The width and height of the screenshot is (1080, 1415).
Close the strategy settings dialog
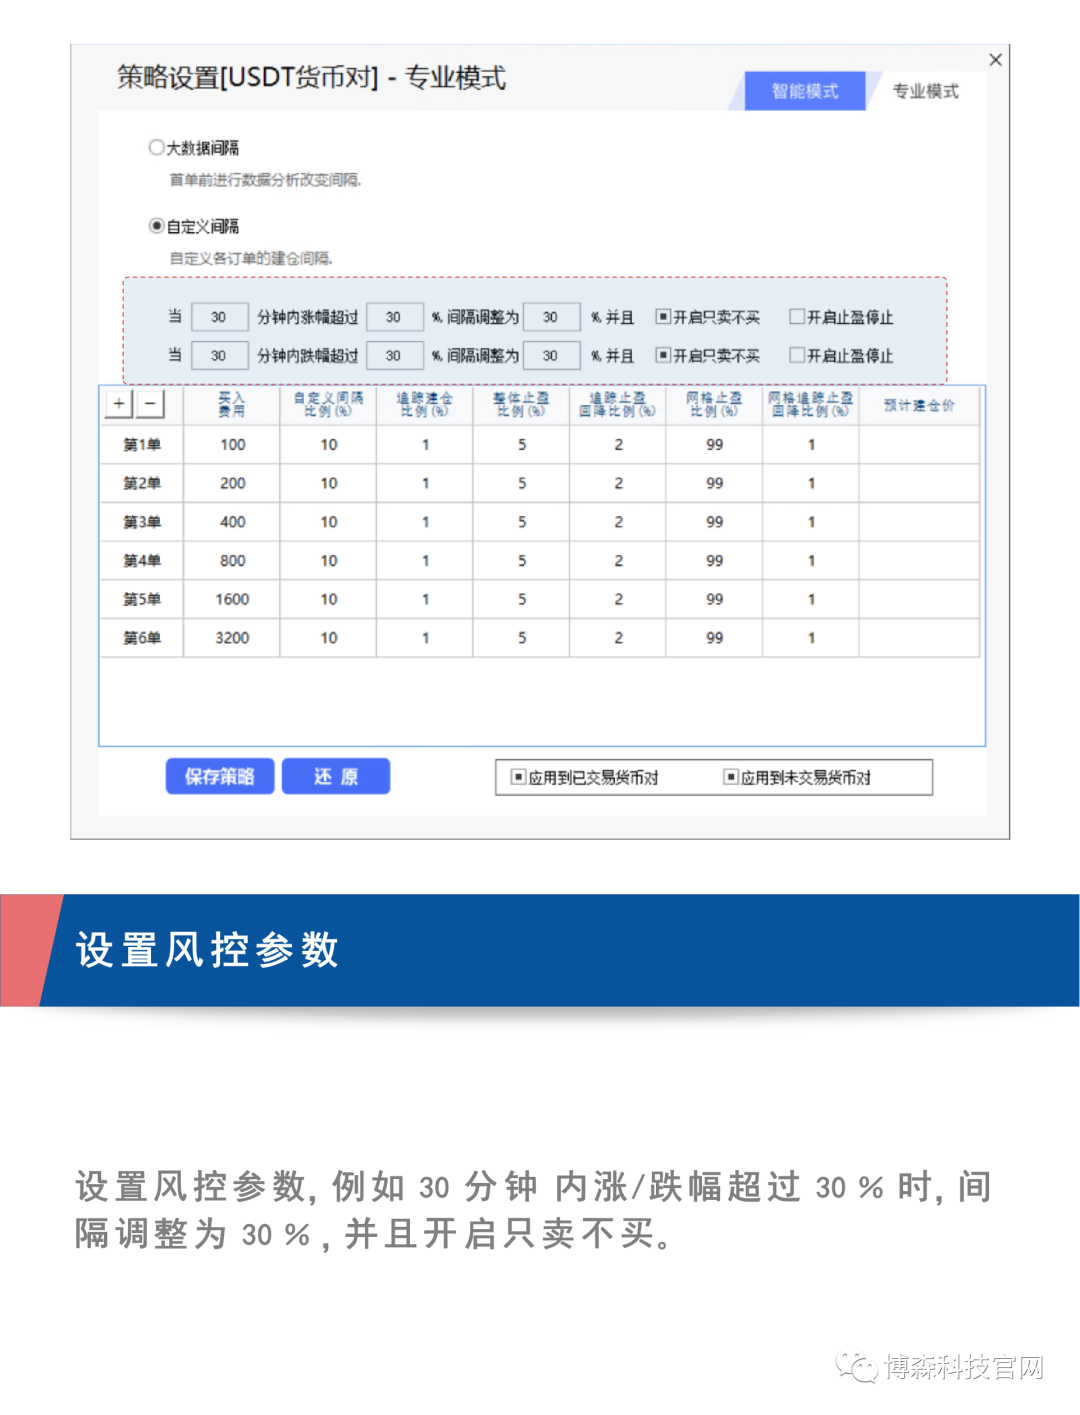pyautogui.click(x=995, y=60)
